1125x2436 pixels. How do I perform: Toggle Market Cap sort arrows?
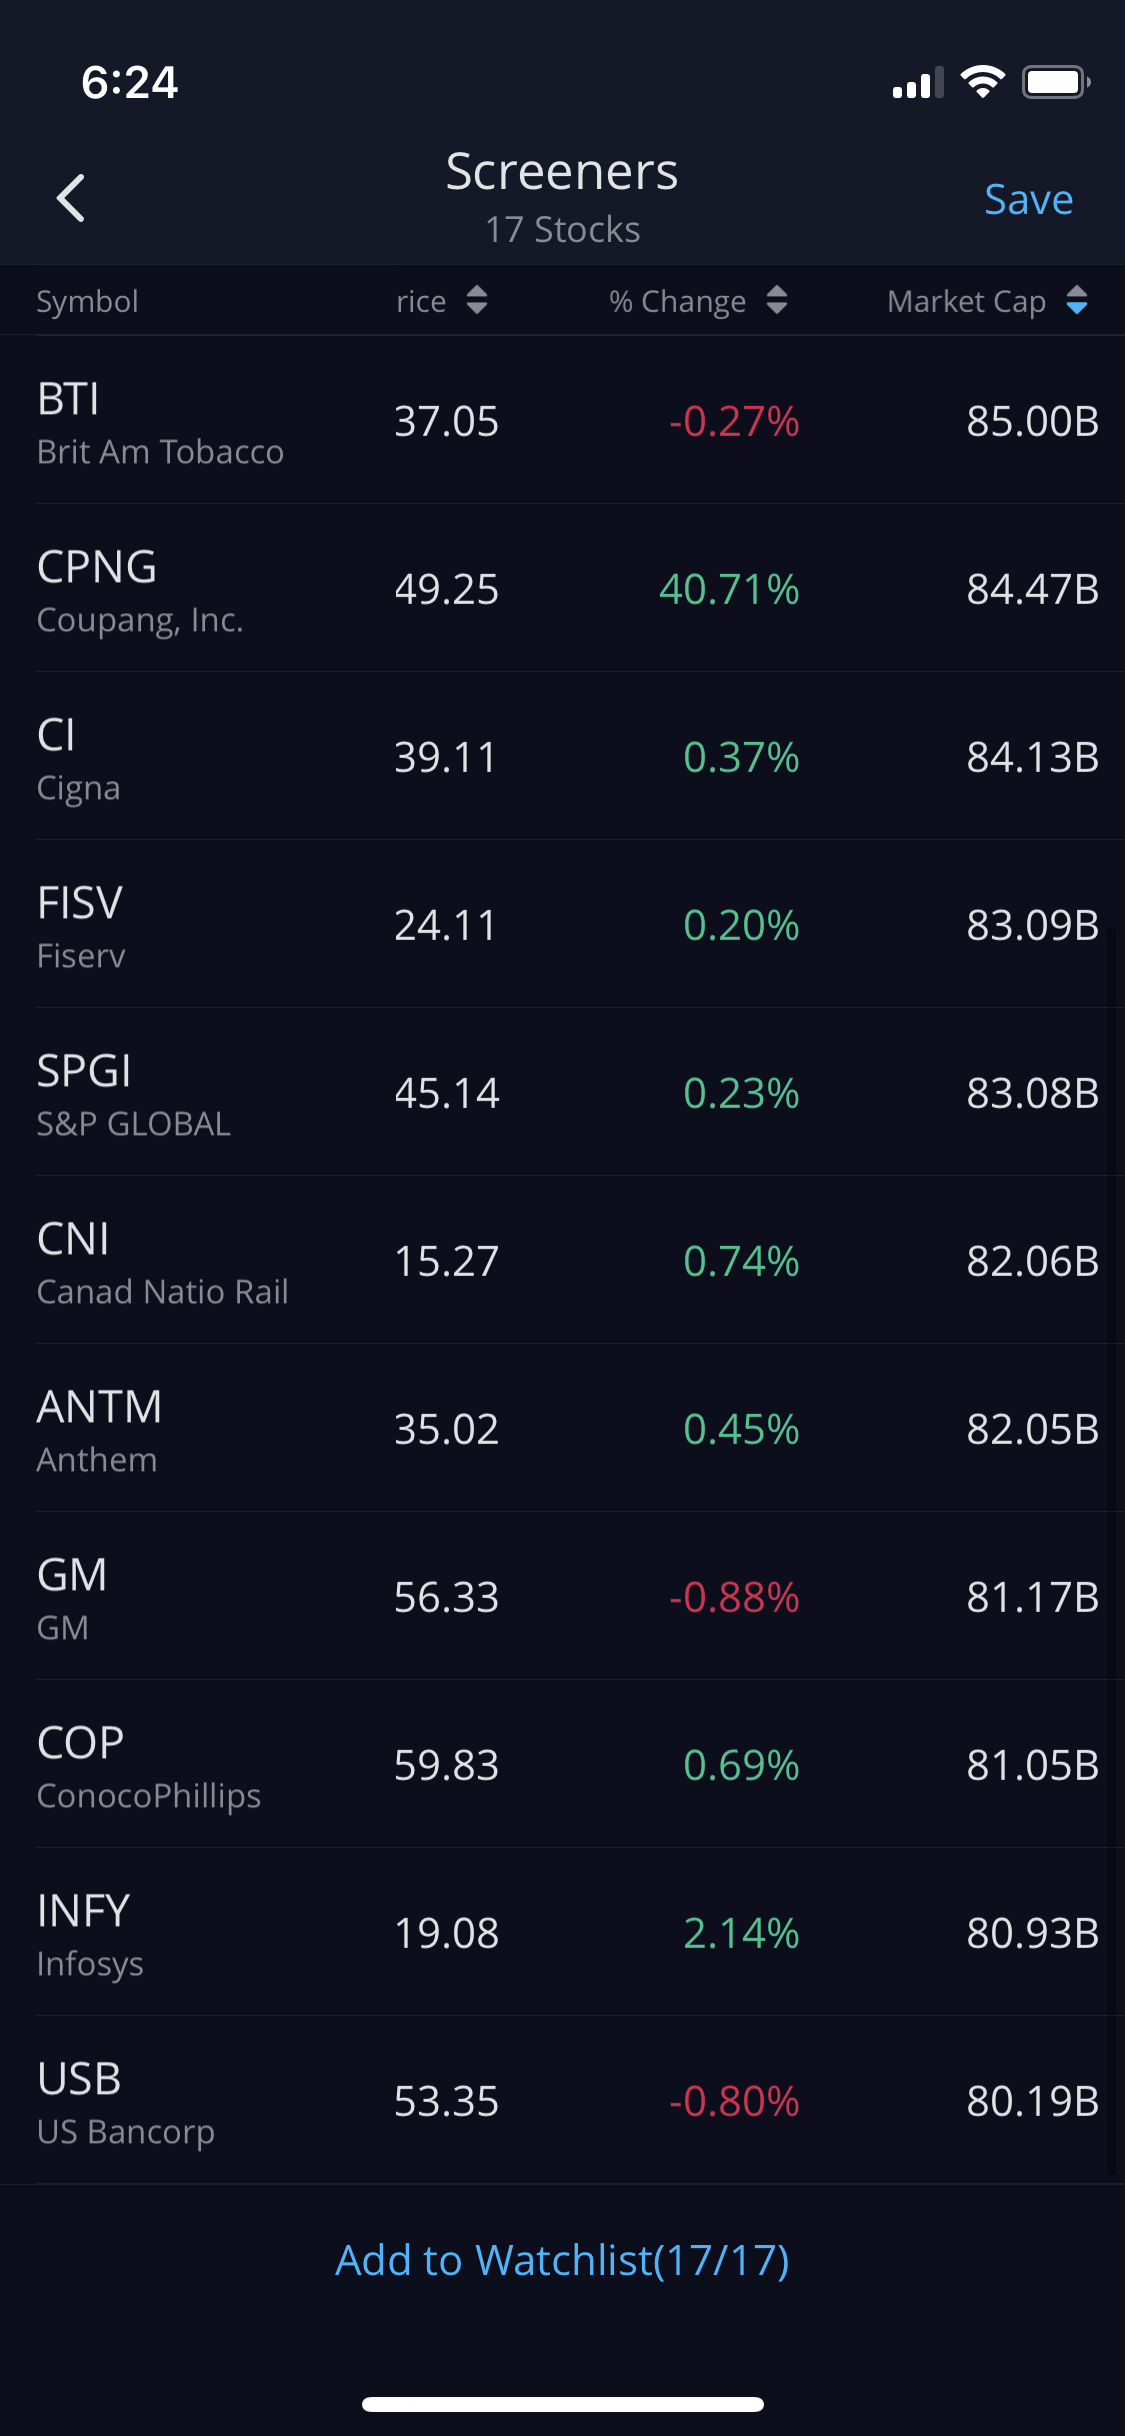[x=1077, y=300]
